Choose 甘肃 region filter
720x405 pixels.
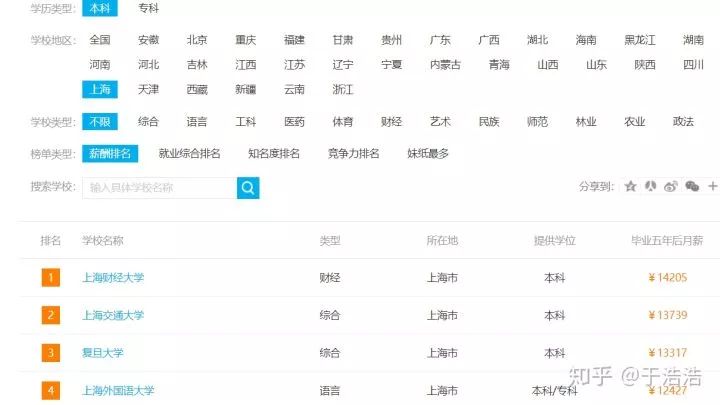point(343,40)
